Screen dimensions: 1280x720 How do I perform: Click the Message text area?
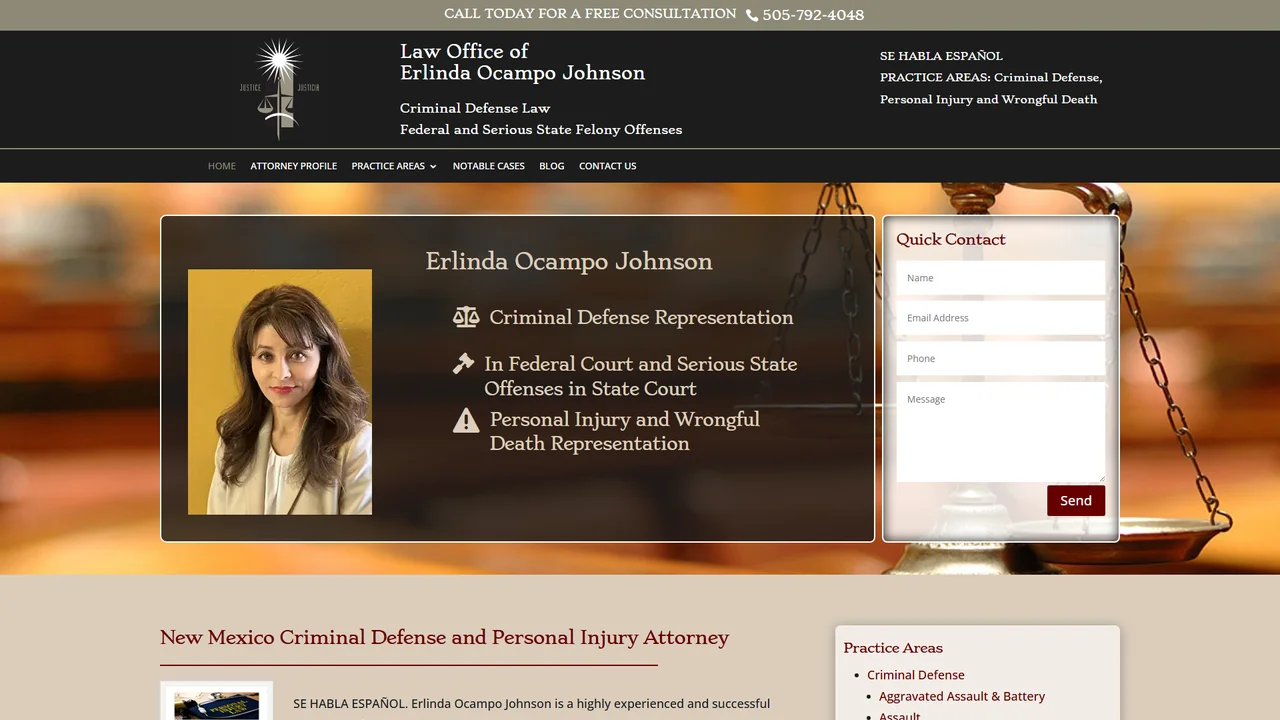[1001, 432]
